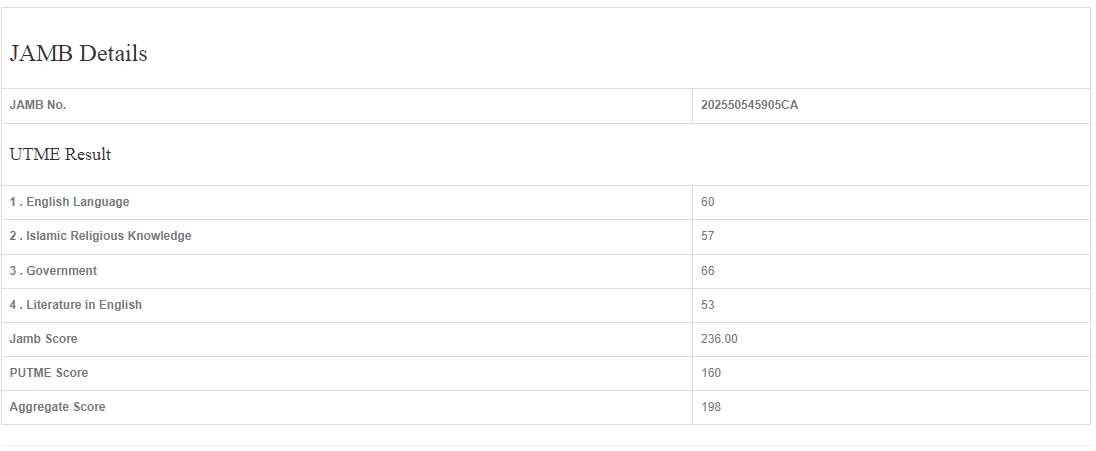This screenshot has height=451, width=1096.
Task: Click the Government score 66
Action: click(708, 271)
